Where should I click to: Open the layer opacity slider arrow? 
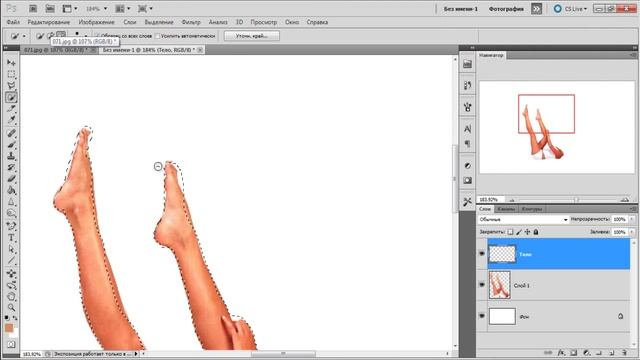631,220
